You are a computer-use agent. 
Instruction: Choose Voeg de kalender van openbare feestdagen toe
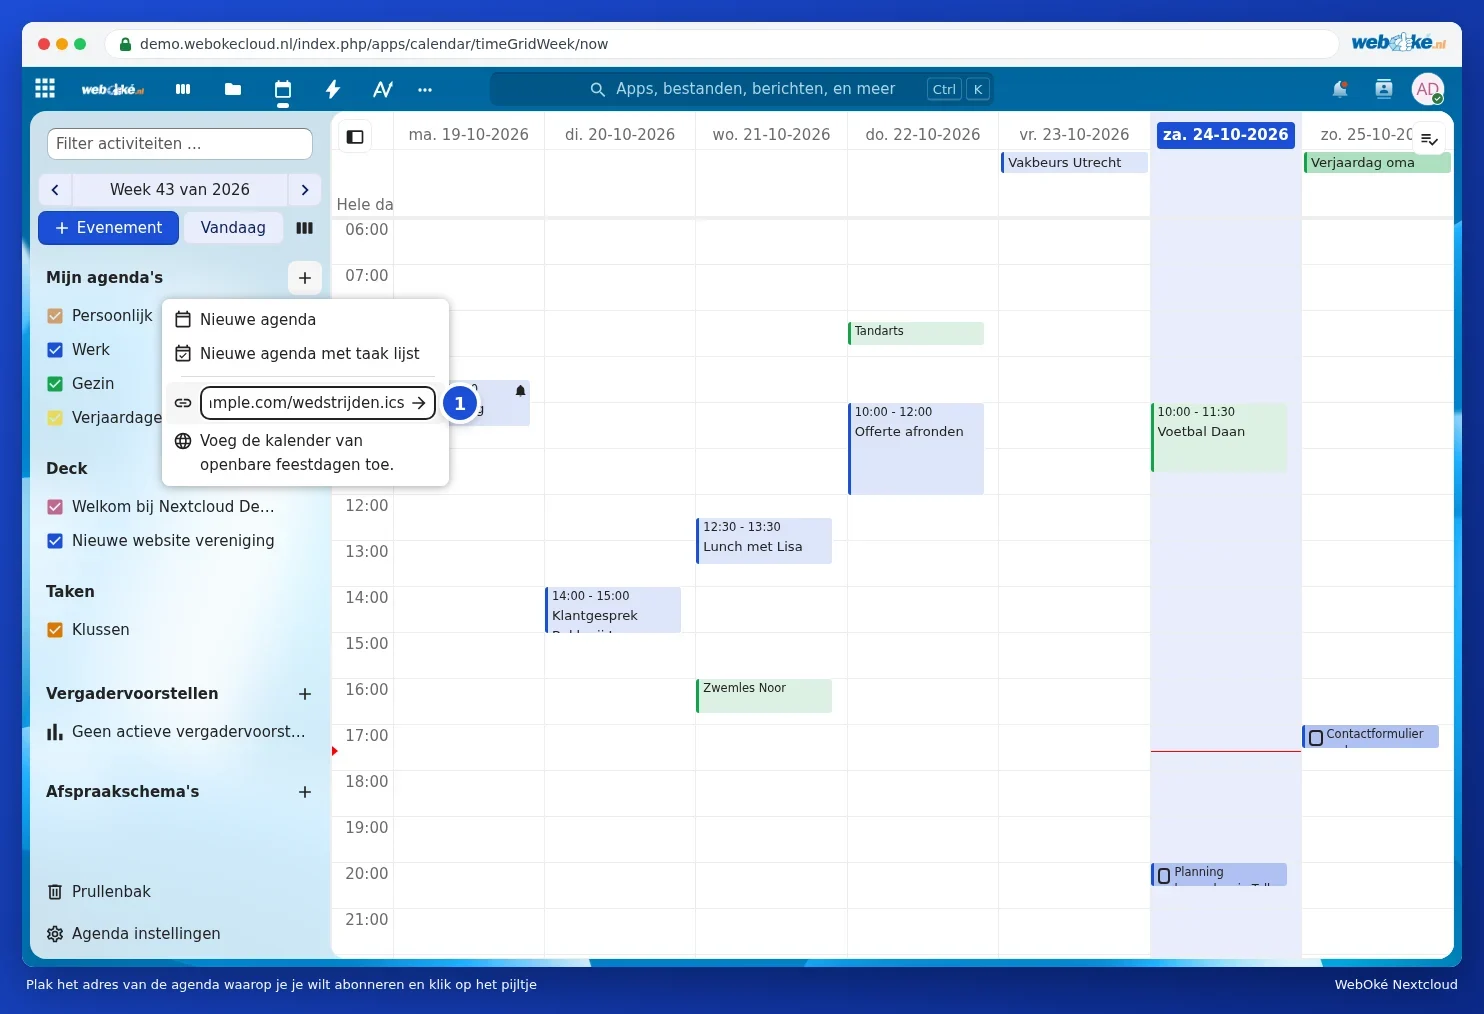[x=305, y=453]
